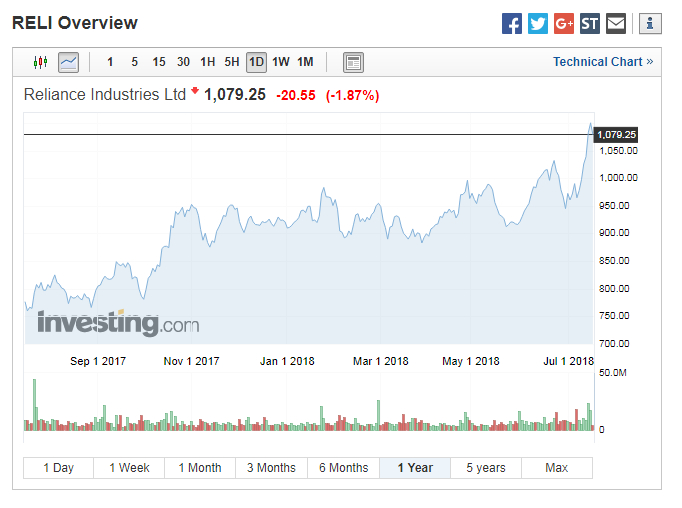
Task: Select 1M interval
Action: pyautogui.click(x=305, y=62)
